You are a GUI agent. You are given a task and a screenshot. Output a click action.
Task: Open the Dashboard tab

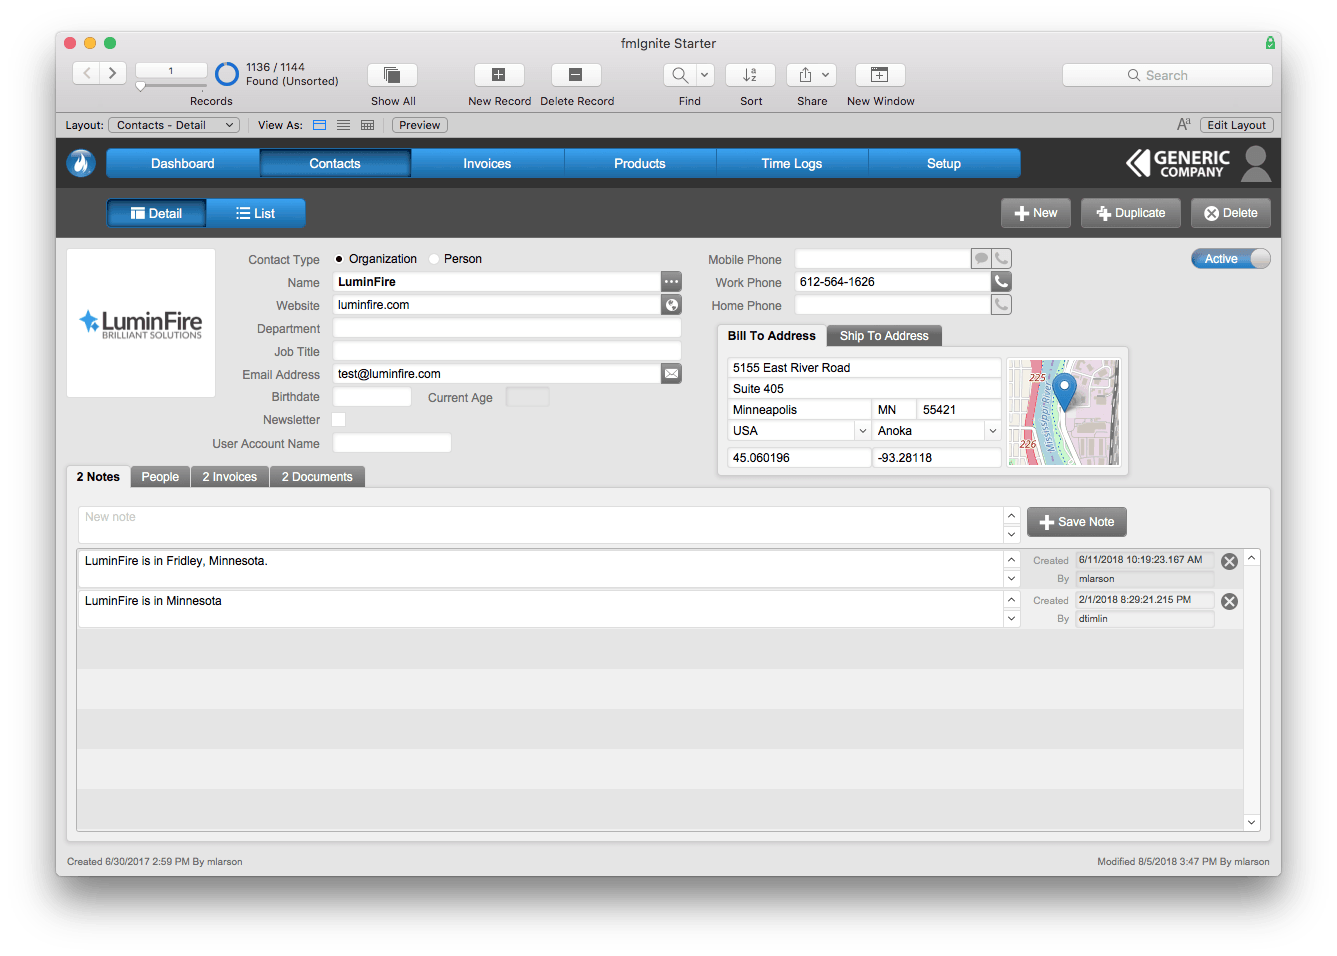pos(183,163)
